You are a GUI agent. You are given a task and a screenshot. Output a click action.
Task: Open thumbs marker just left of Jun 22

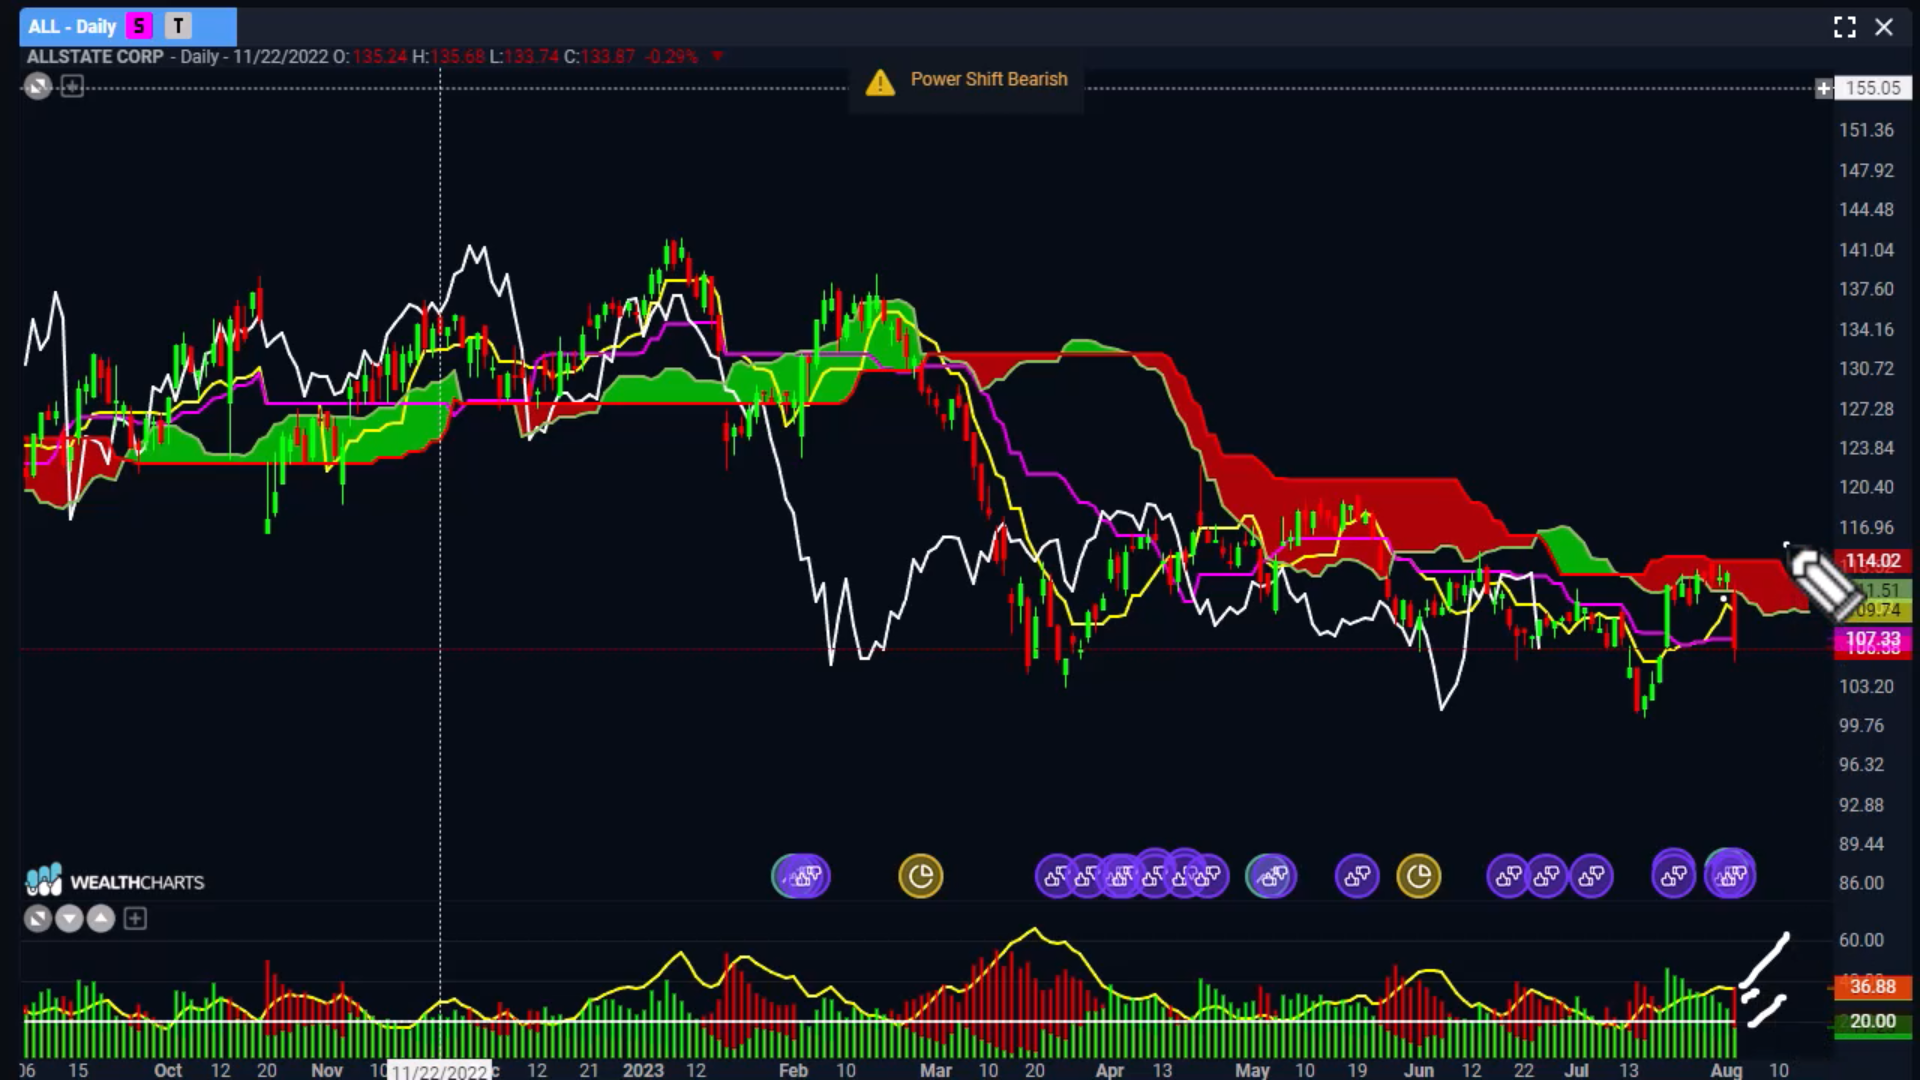1509,877
